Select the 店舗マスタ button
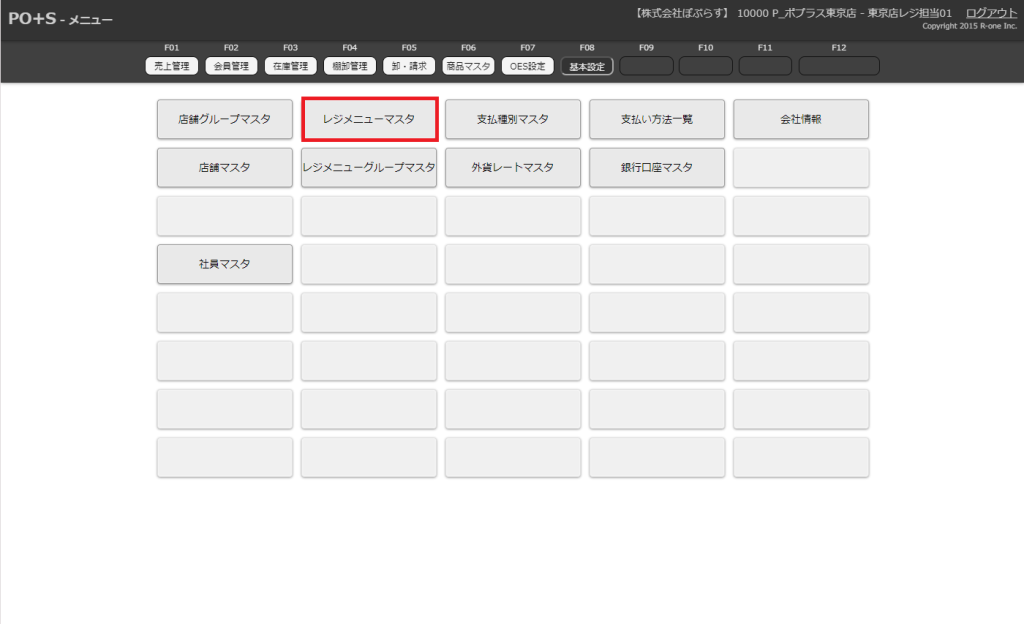The width and height of the screenshot is (1024, 624). pos(225,167)
